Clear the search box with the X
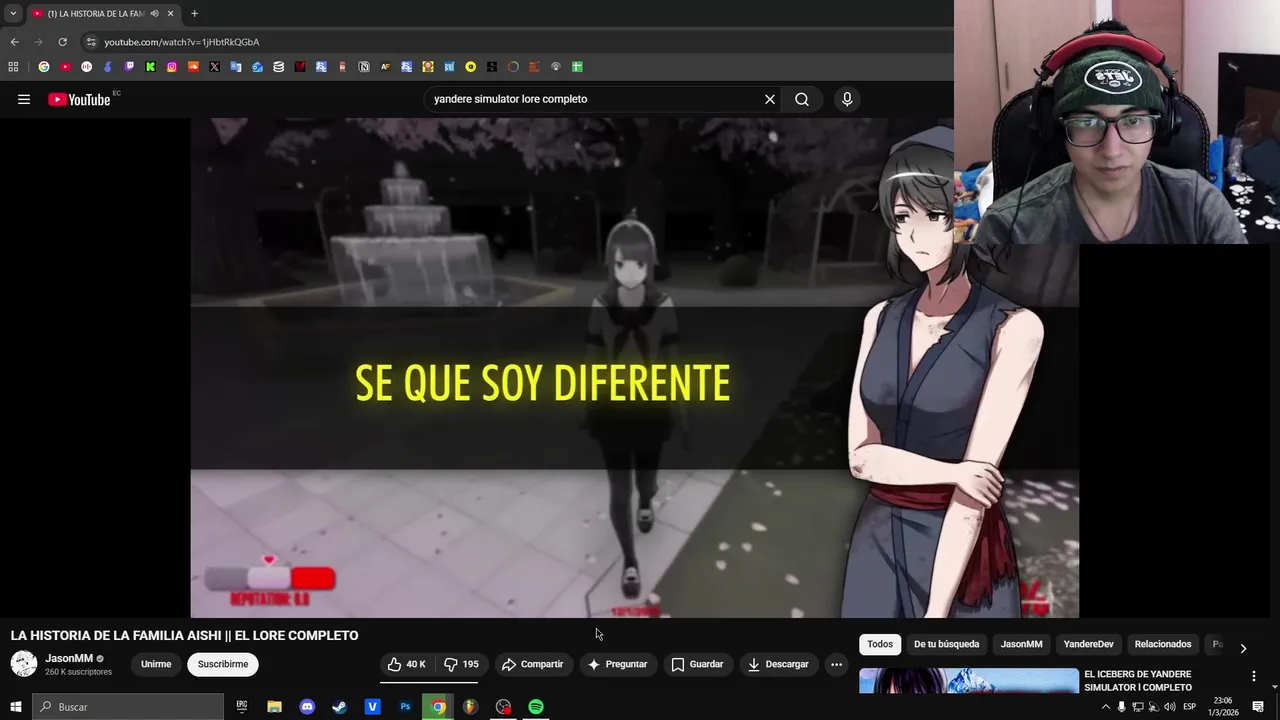Image resolution: width=1280 pixels, height=720 pixels. [770, 99]
